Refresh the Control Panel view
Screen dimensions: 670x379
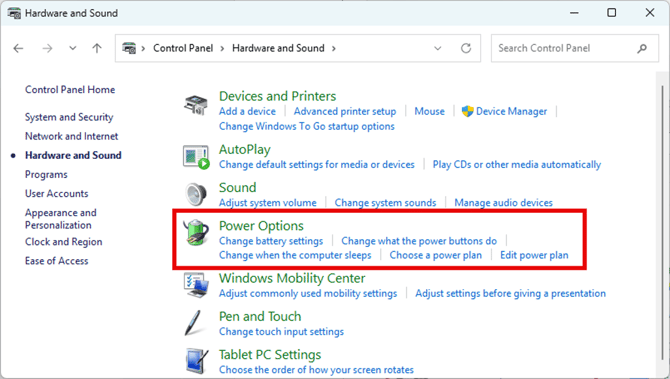[x=466, y=48]
